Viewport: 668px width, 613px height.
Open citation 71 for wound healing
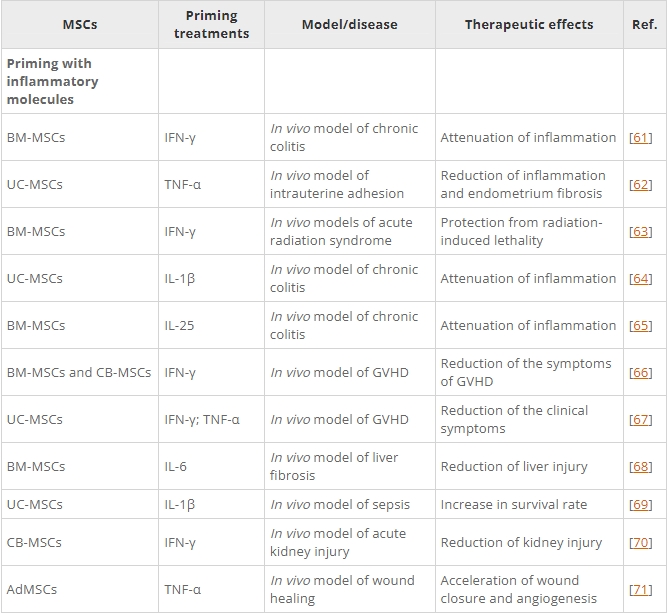(640, 589)
